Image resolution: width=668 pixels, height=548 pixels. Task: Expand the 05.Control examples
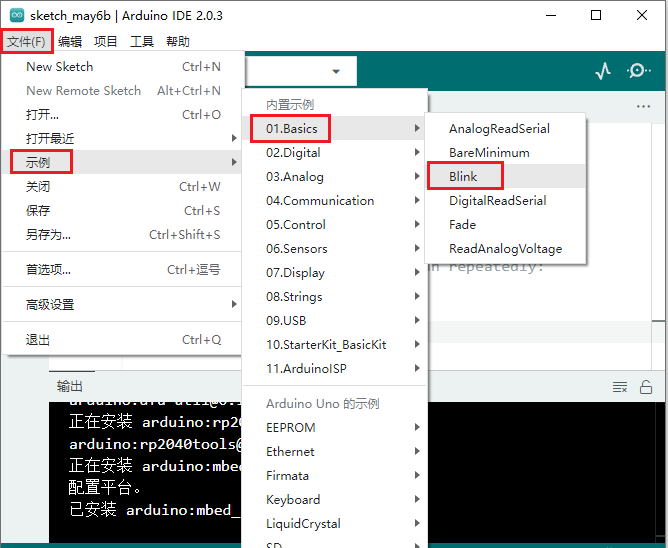pyautogui.click(x=334, y=225)
